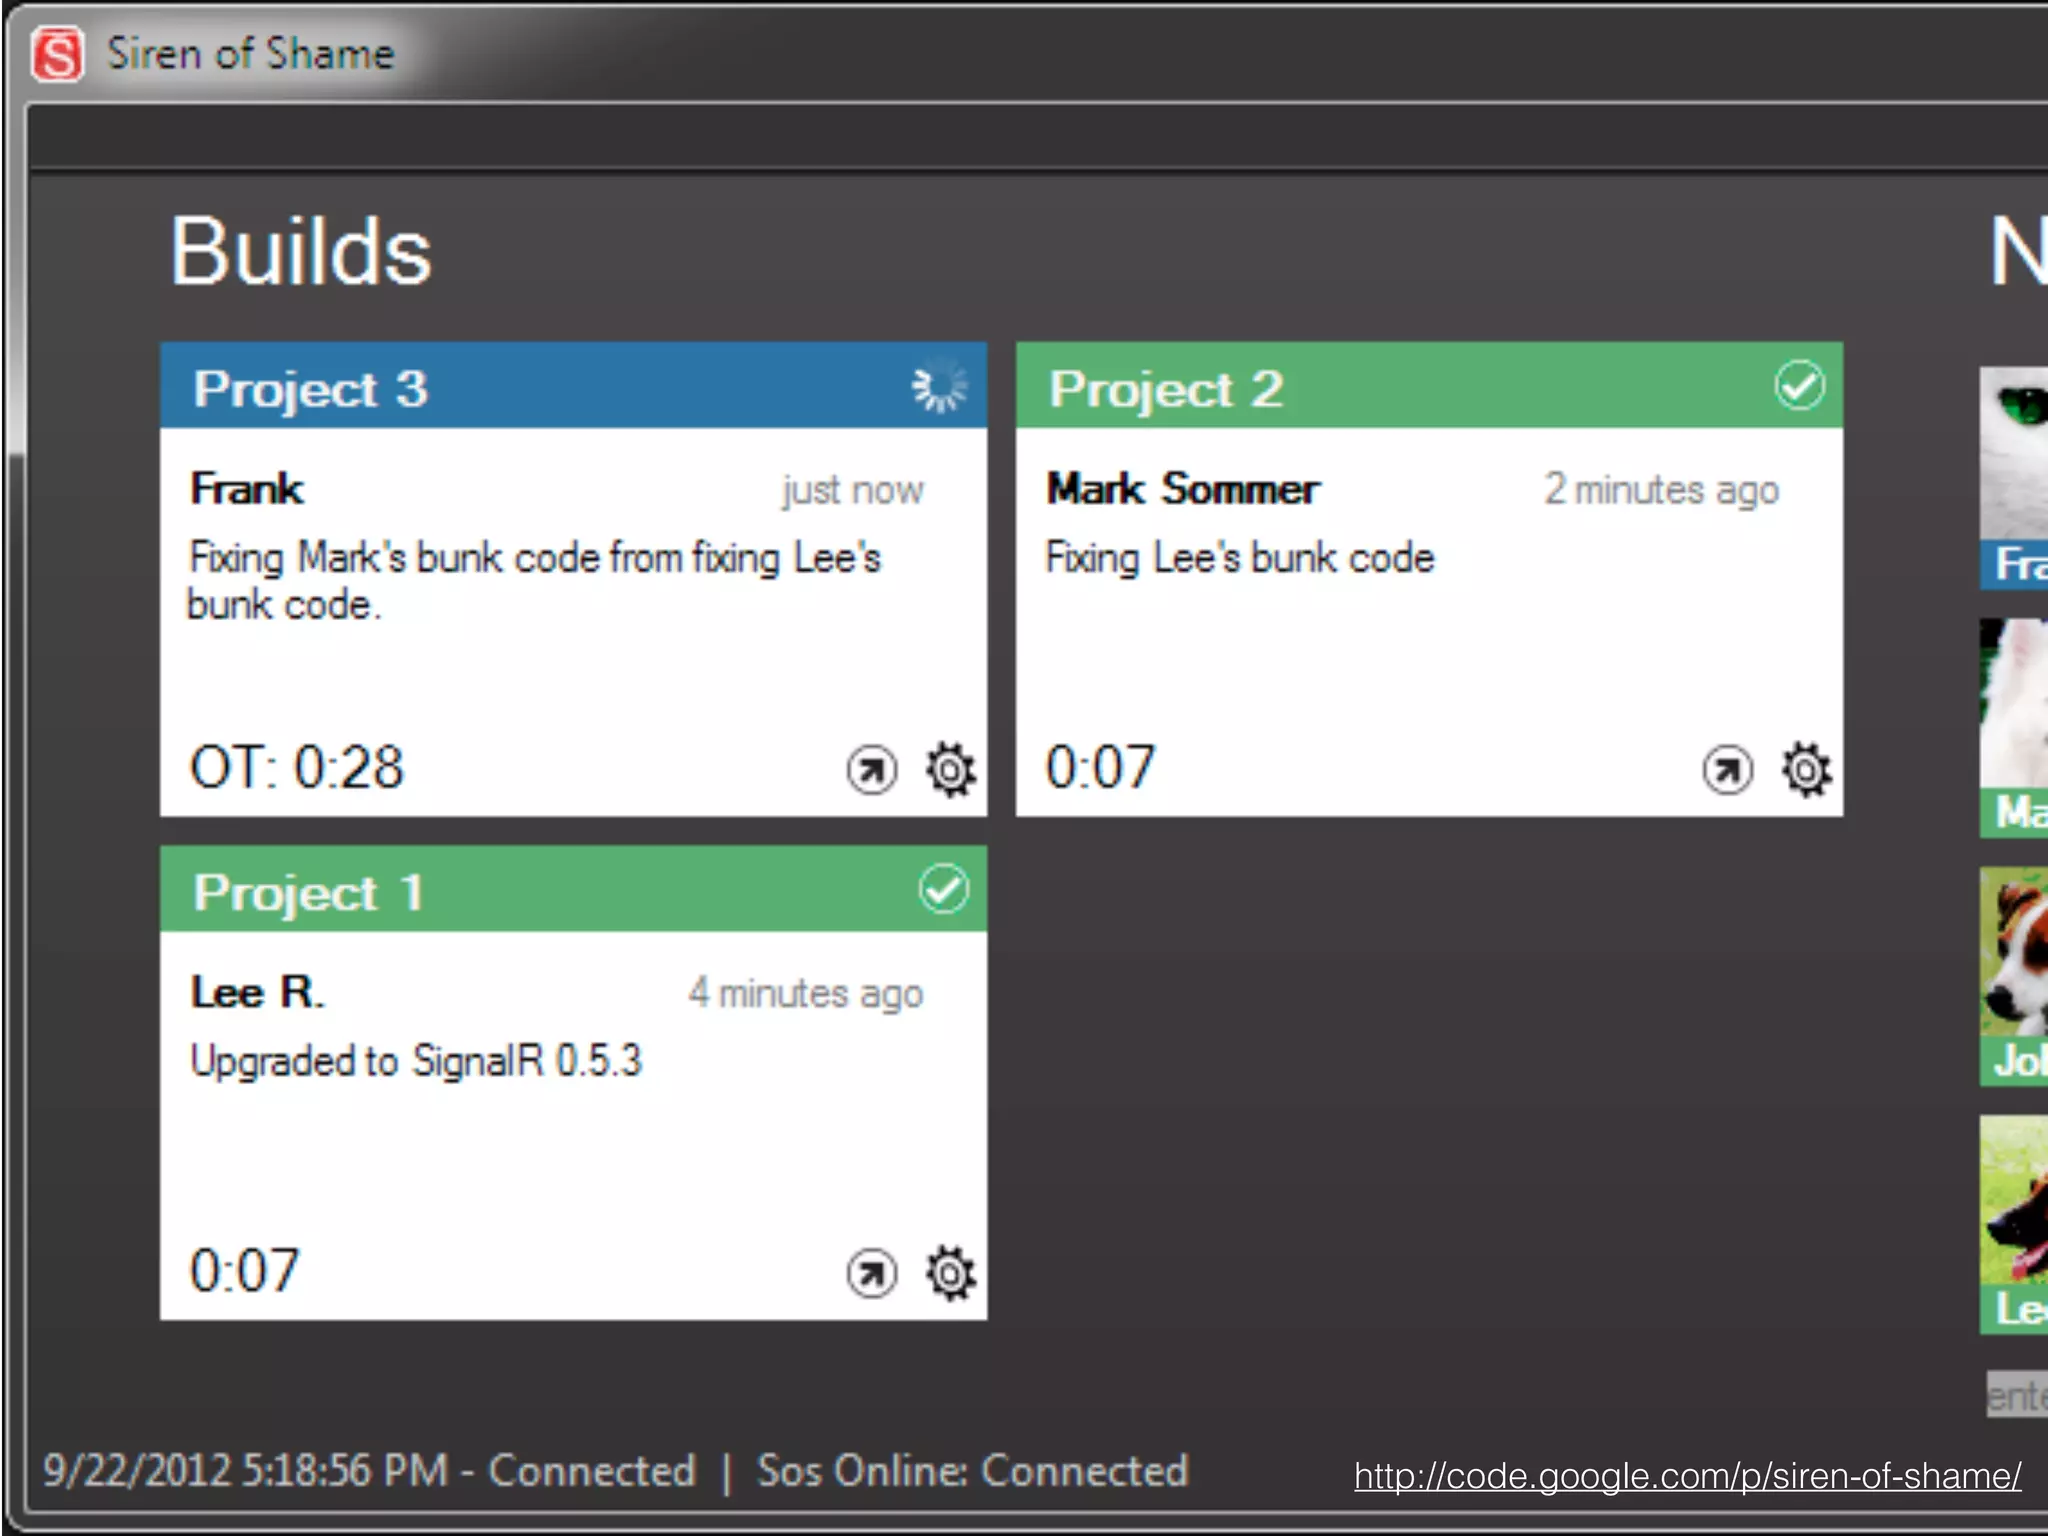Open the siren-of-shame Google Code link
This screenshot has width=2048, height=1536.
(x=1687, y=1475)
